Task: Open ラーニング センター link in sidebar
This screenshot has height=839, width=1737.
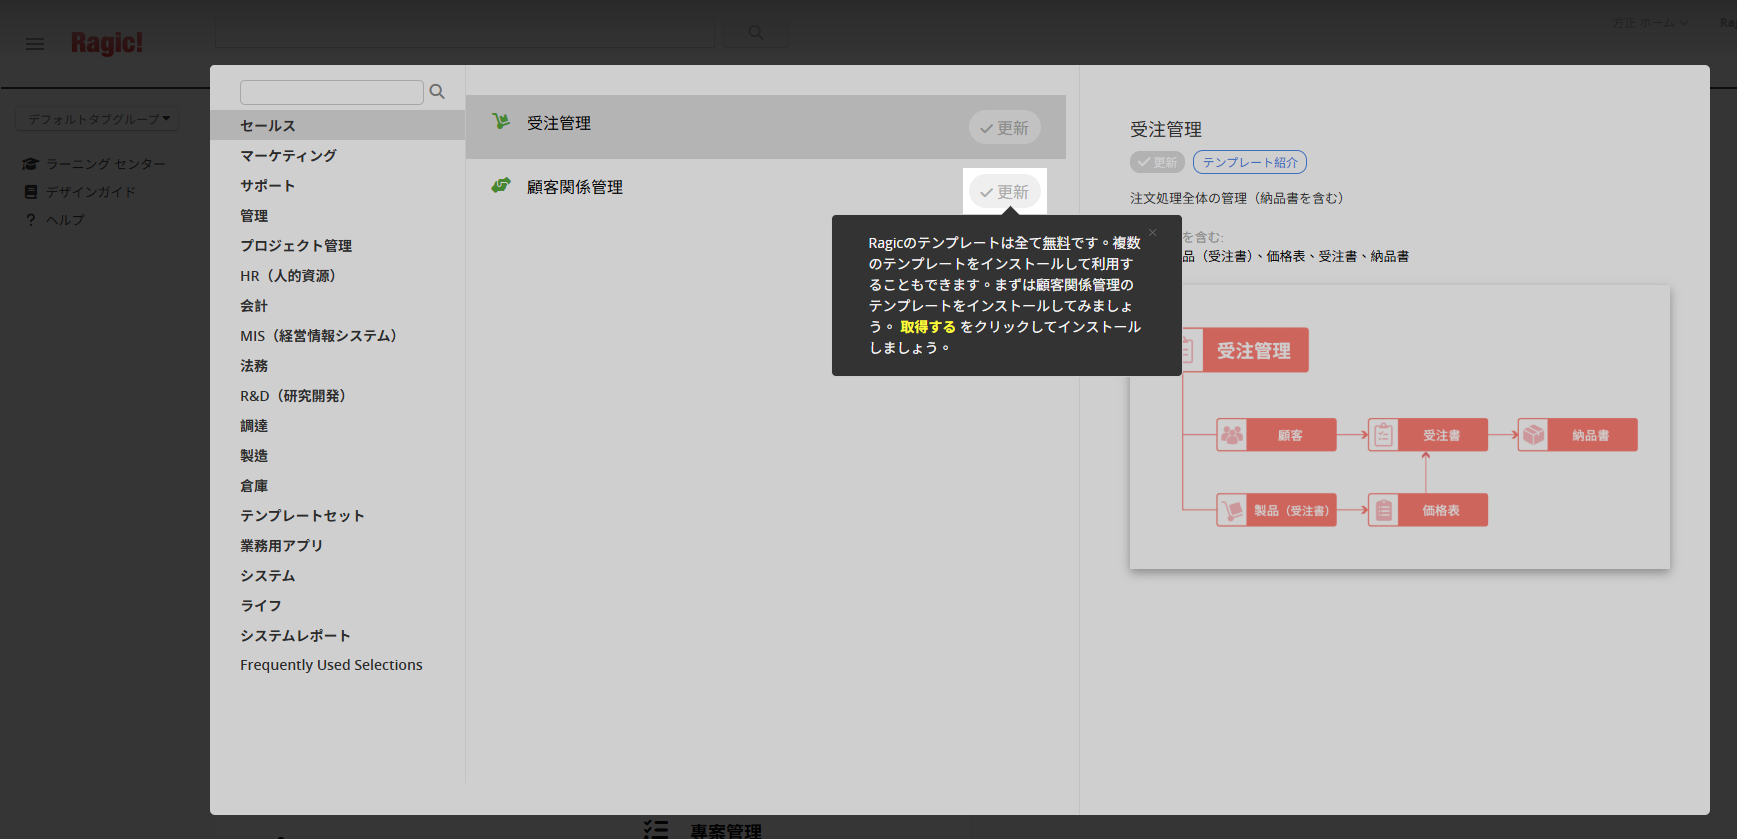Action: click(106, 164)
